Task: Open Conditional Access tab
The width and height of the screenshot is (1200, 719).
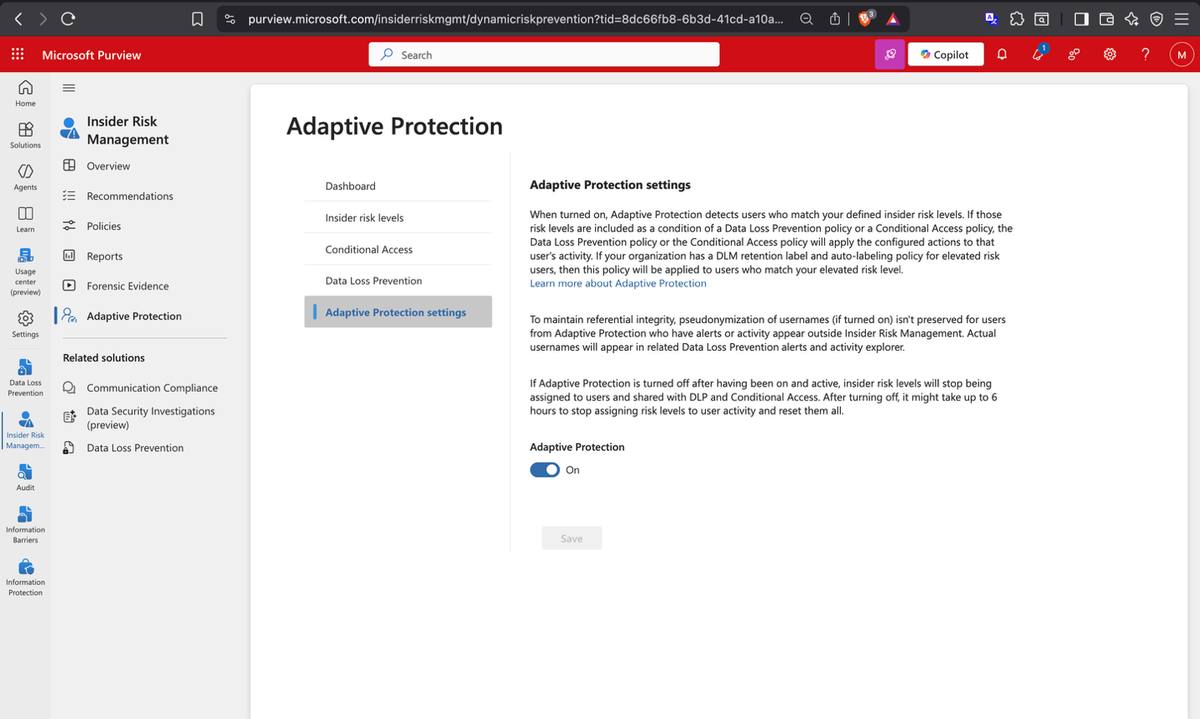Action: click(x=398, y=249)
